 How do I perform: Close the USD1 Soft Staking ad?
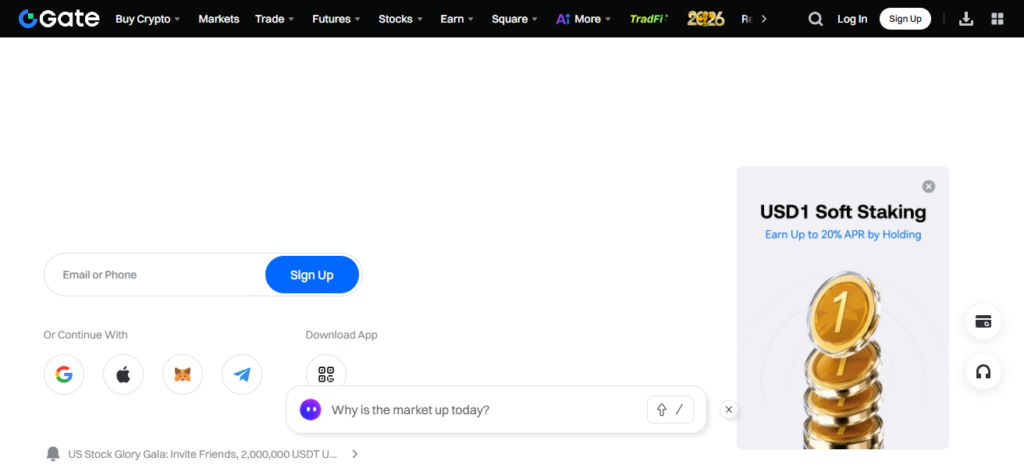coord(928,187)
